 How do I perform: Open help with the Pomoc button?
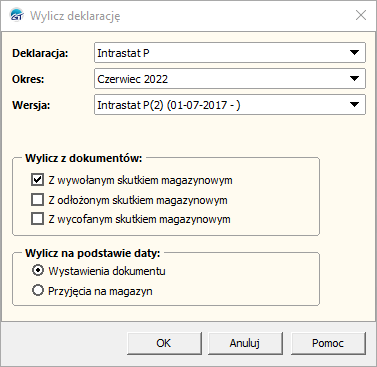(x=328, y=343)
